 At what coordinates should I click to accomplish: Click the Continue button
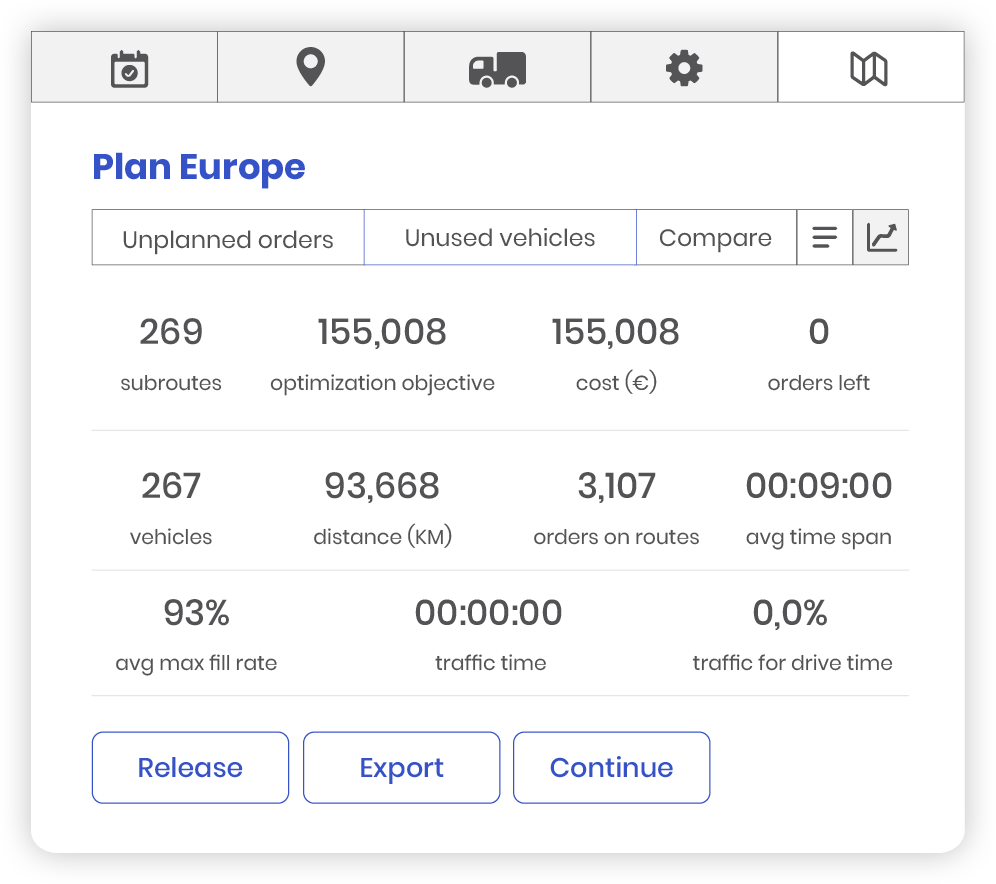click(x=611, y=768)
